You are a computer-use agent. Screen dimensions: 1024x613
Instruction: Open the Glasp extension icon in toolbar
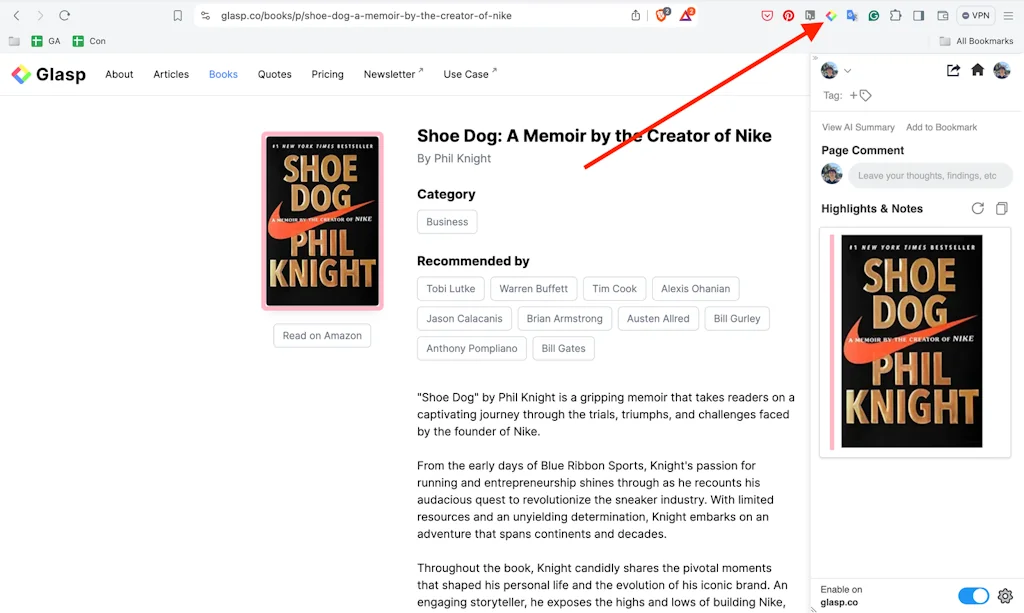[x=832, y=15]
